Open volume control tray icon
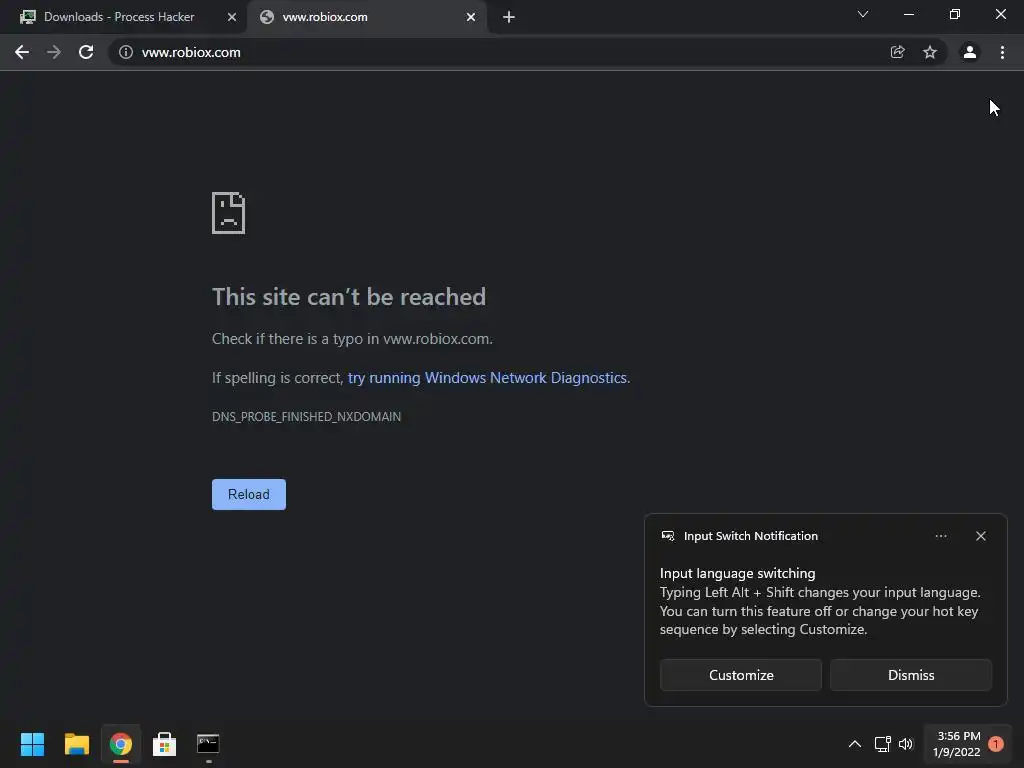Viewport: 1024px width, 768px height. pos(905,744)
